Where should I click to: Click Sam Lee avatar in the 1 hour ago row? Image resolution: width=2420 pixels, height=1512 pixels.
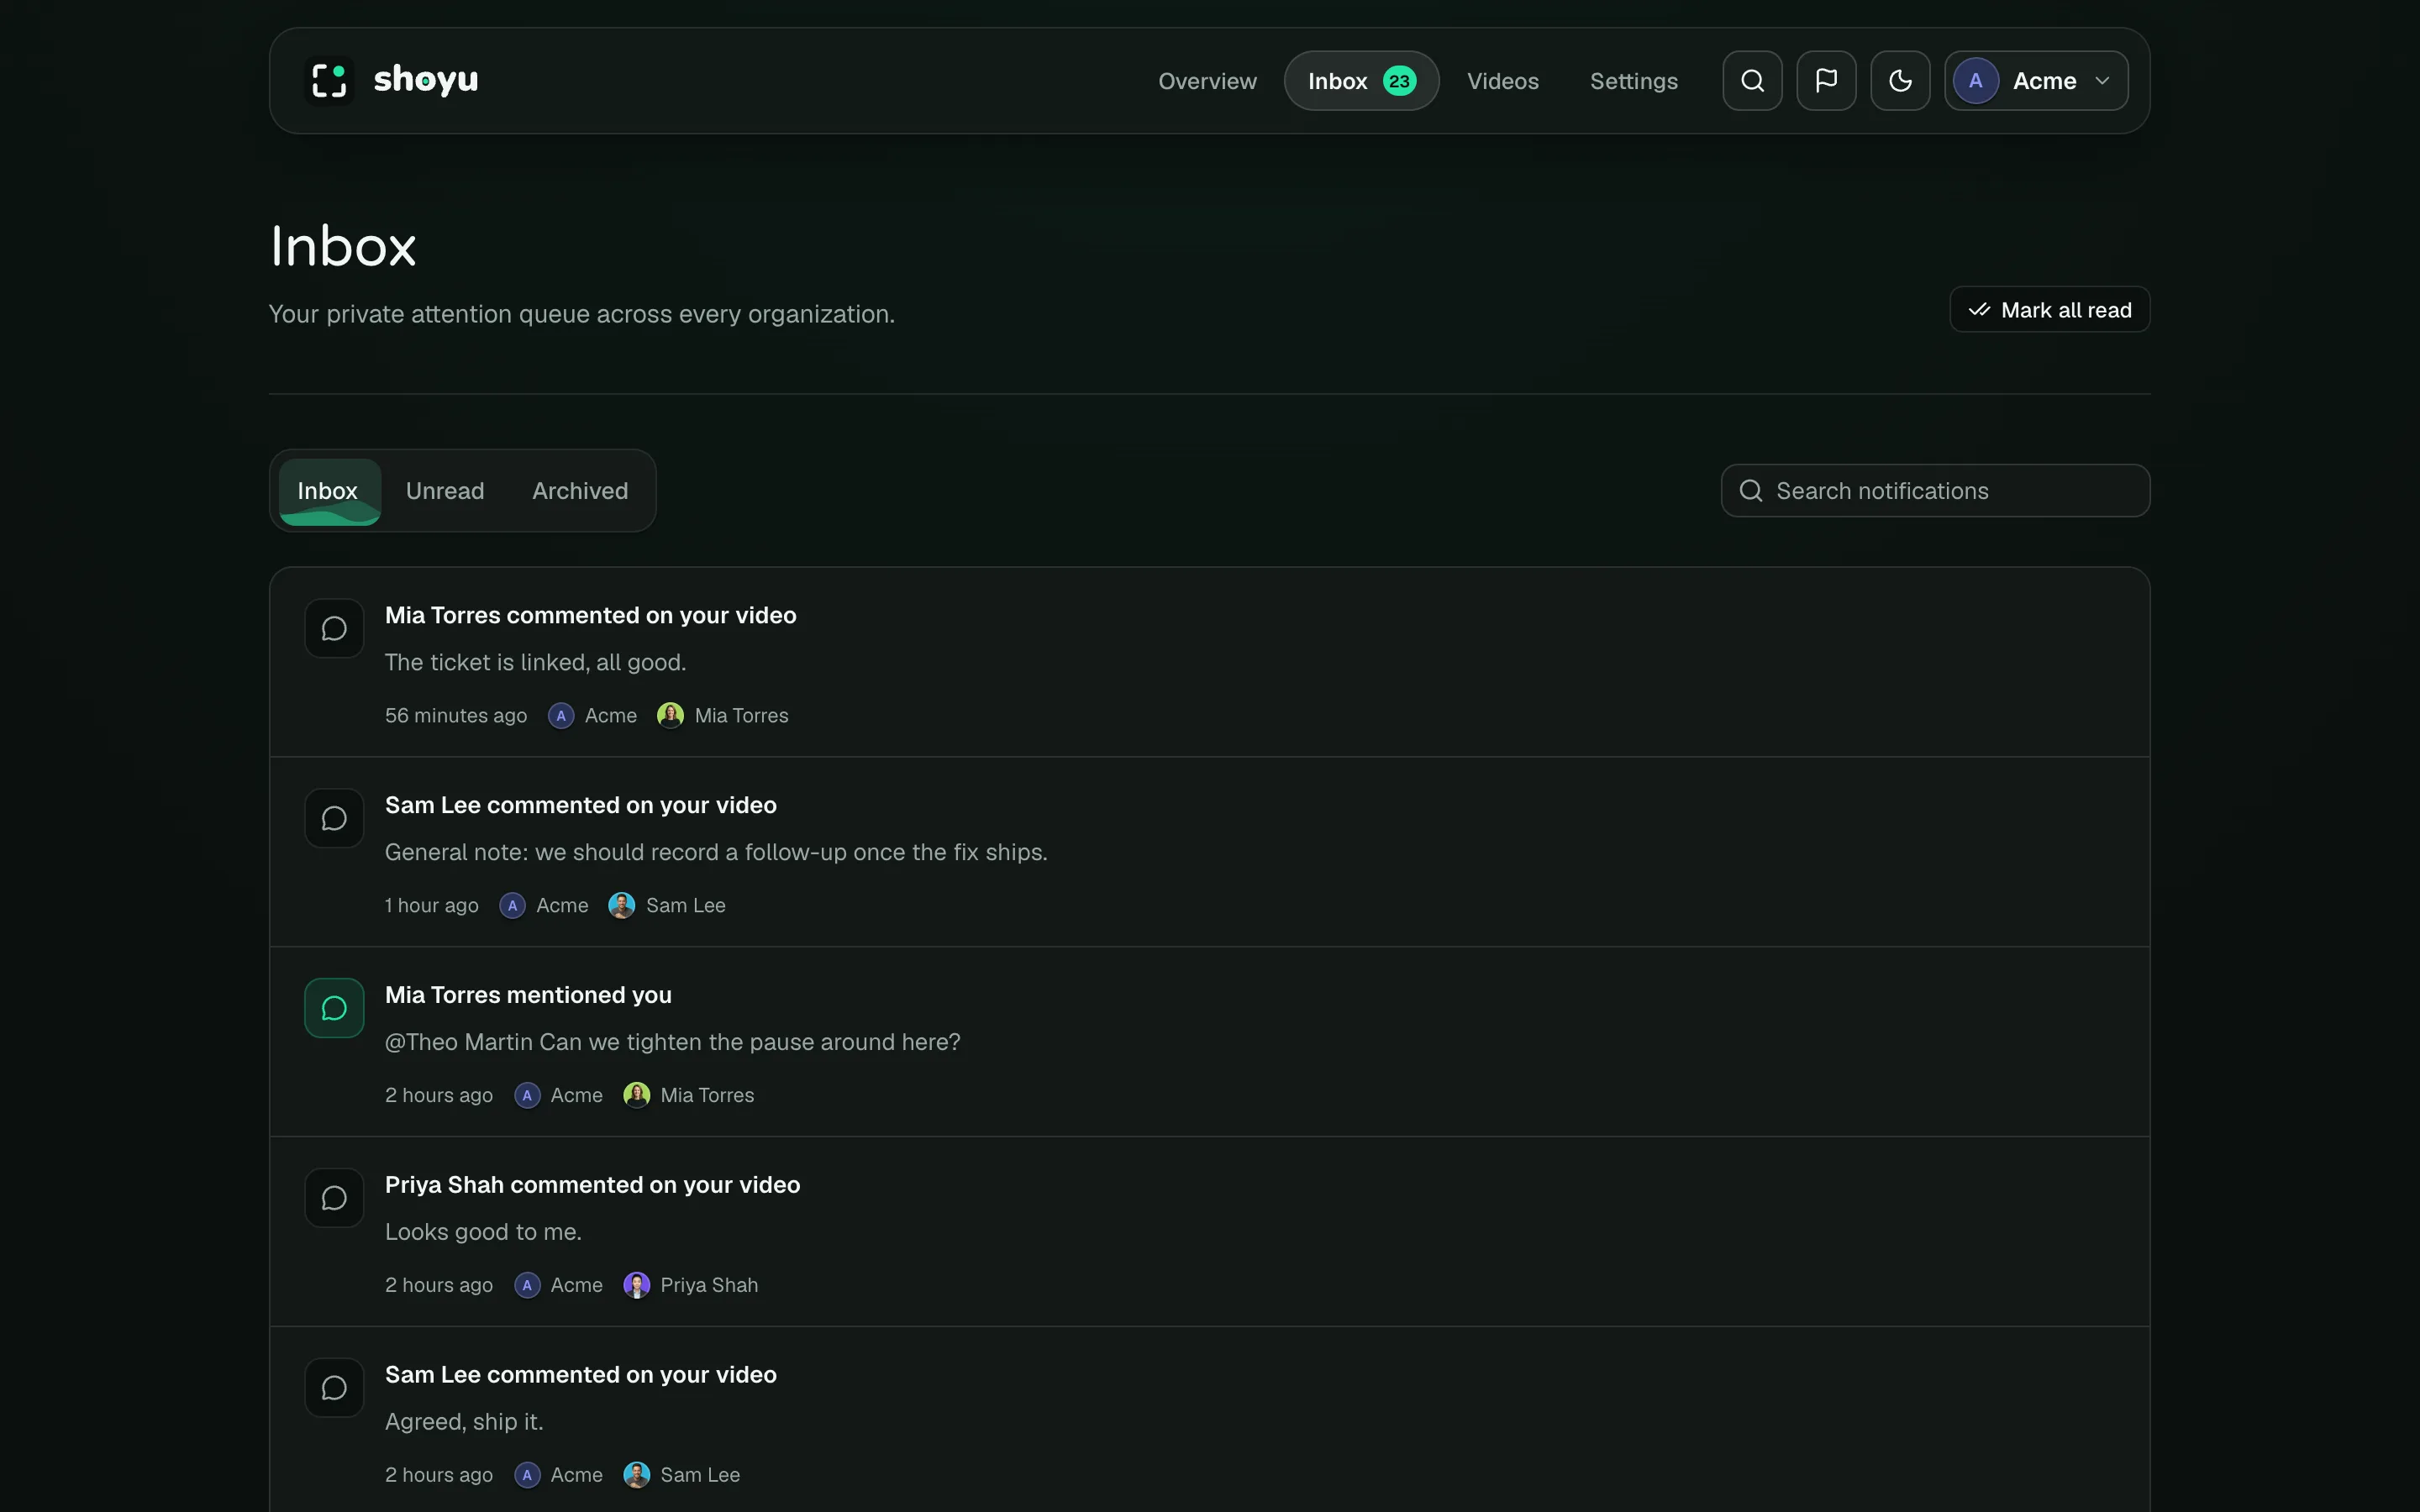pyautogui.click(x=622, y=905)
